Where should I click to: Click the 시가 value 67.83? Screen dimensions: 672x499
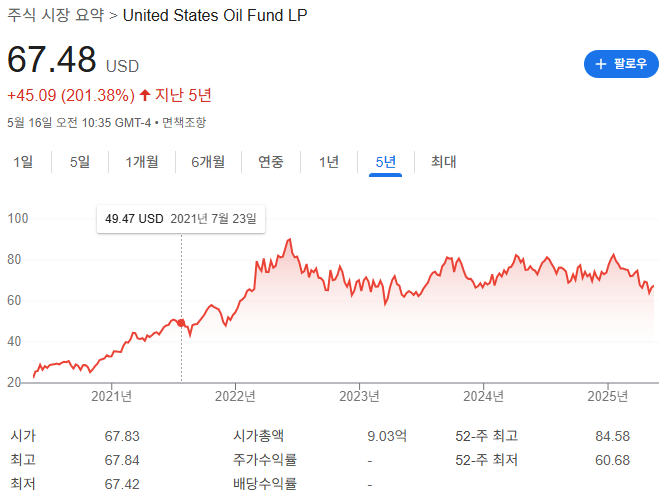[122, 436]
